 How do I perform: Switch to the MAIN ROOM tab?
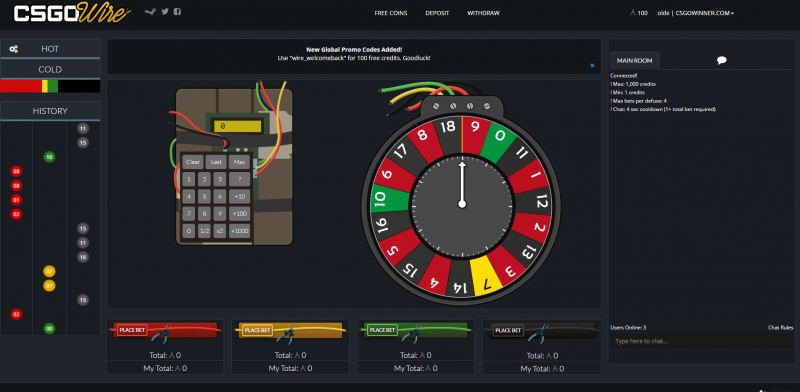[x=634, y=60]
